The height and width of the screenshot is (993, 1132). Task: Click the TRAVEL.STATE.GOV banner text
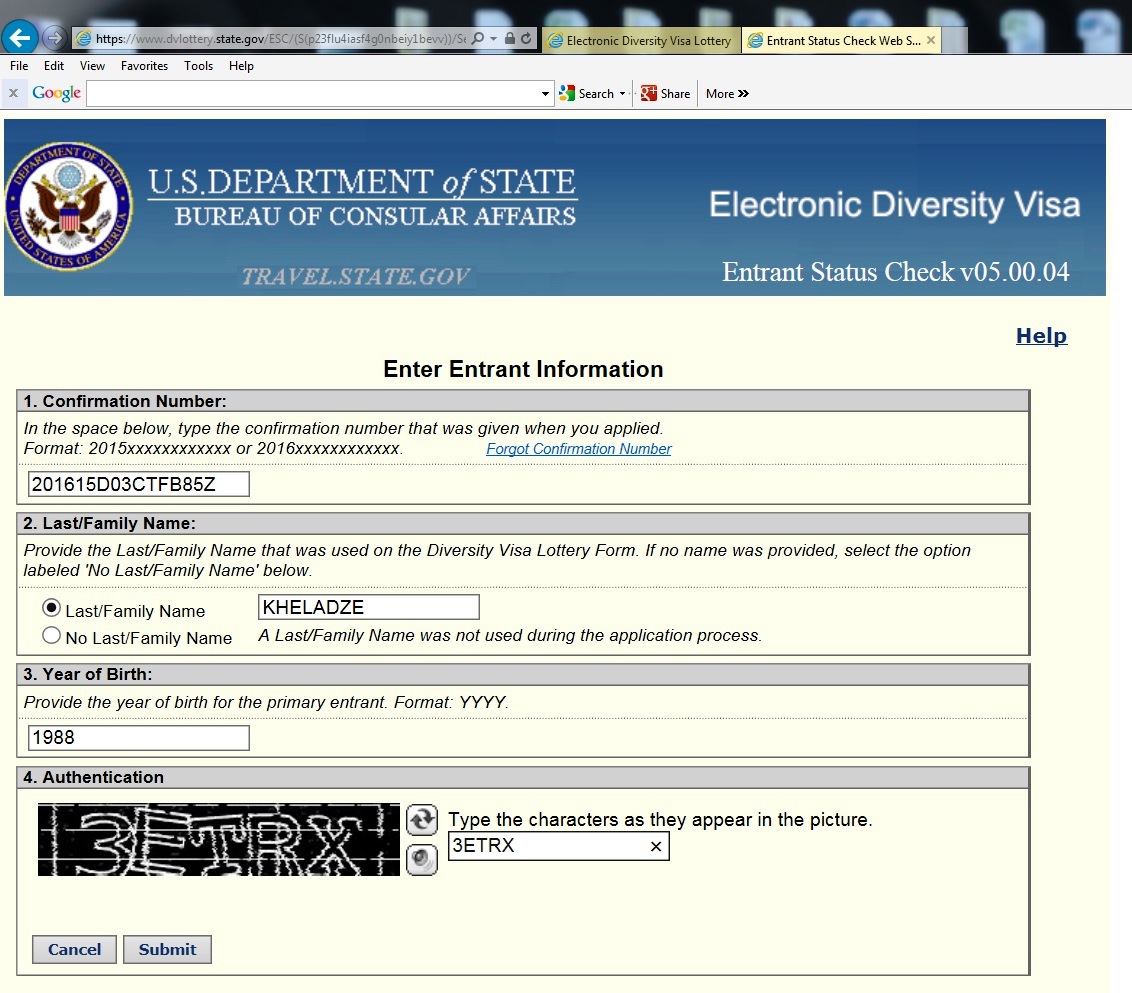[356, 276]
